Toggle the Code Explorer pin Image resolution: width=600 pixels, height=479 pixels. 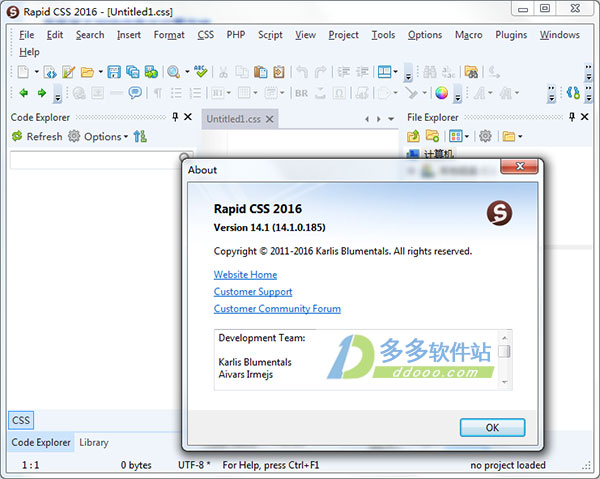coord(175,117)
